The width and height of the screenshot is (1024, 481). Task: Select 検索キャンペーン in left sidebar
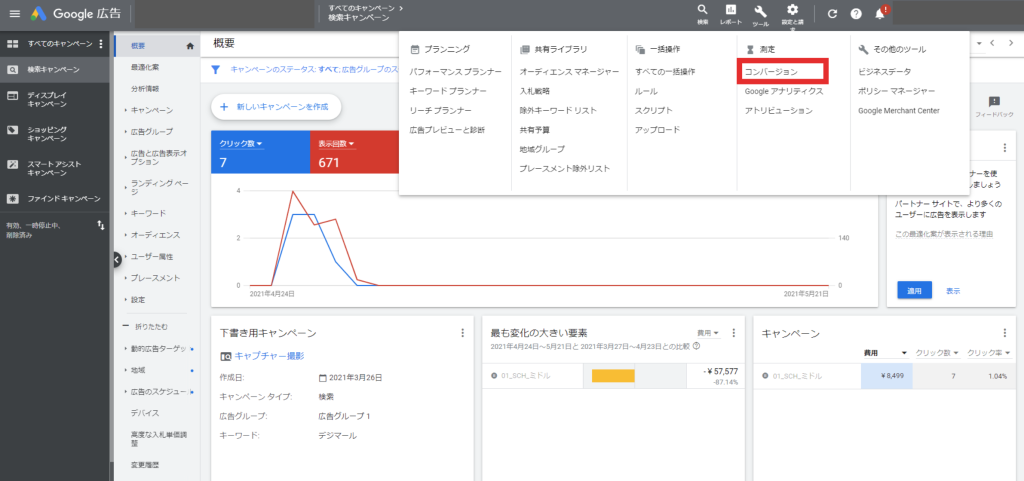tap(54, 69)
